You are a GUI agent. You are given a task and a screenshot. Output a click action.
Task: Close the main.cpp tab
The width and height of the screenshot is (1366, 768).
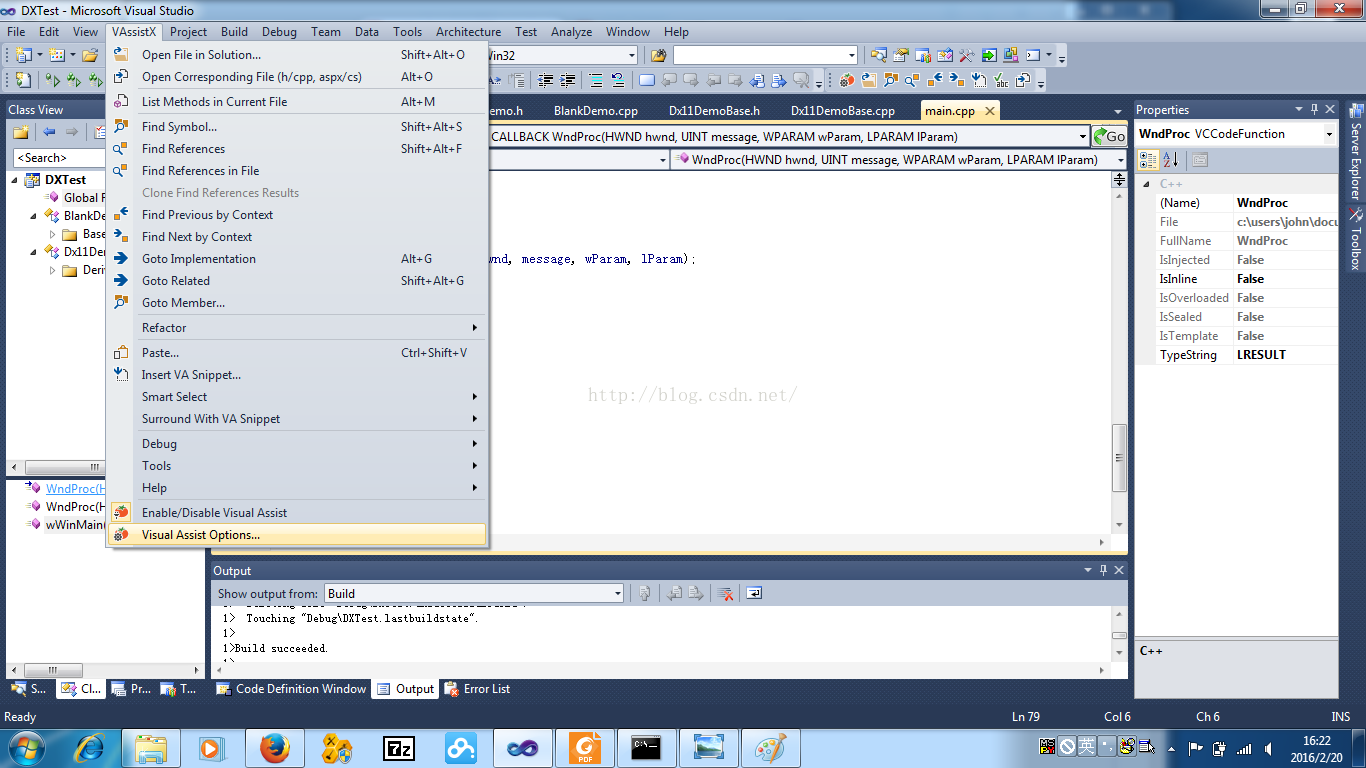click(990, 111)
